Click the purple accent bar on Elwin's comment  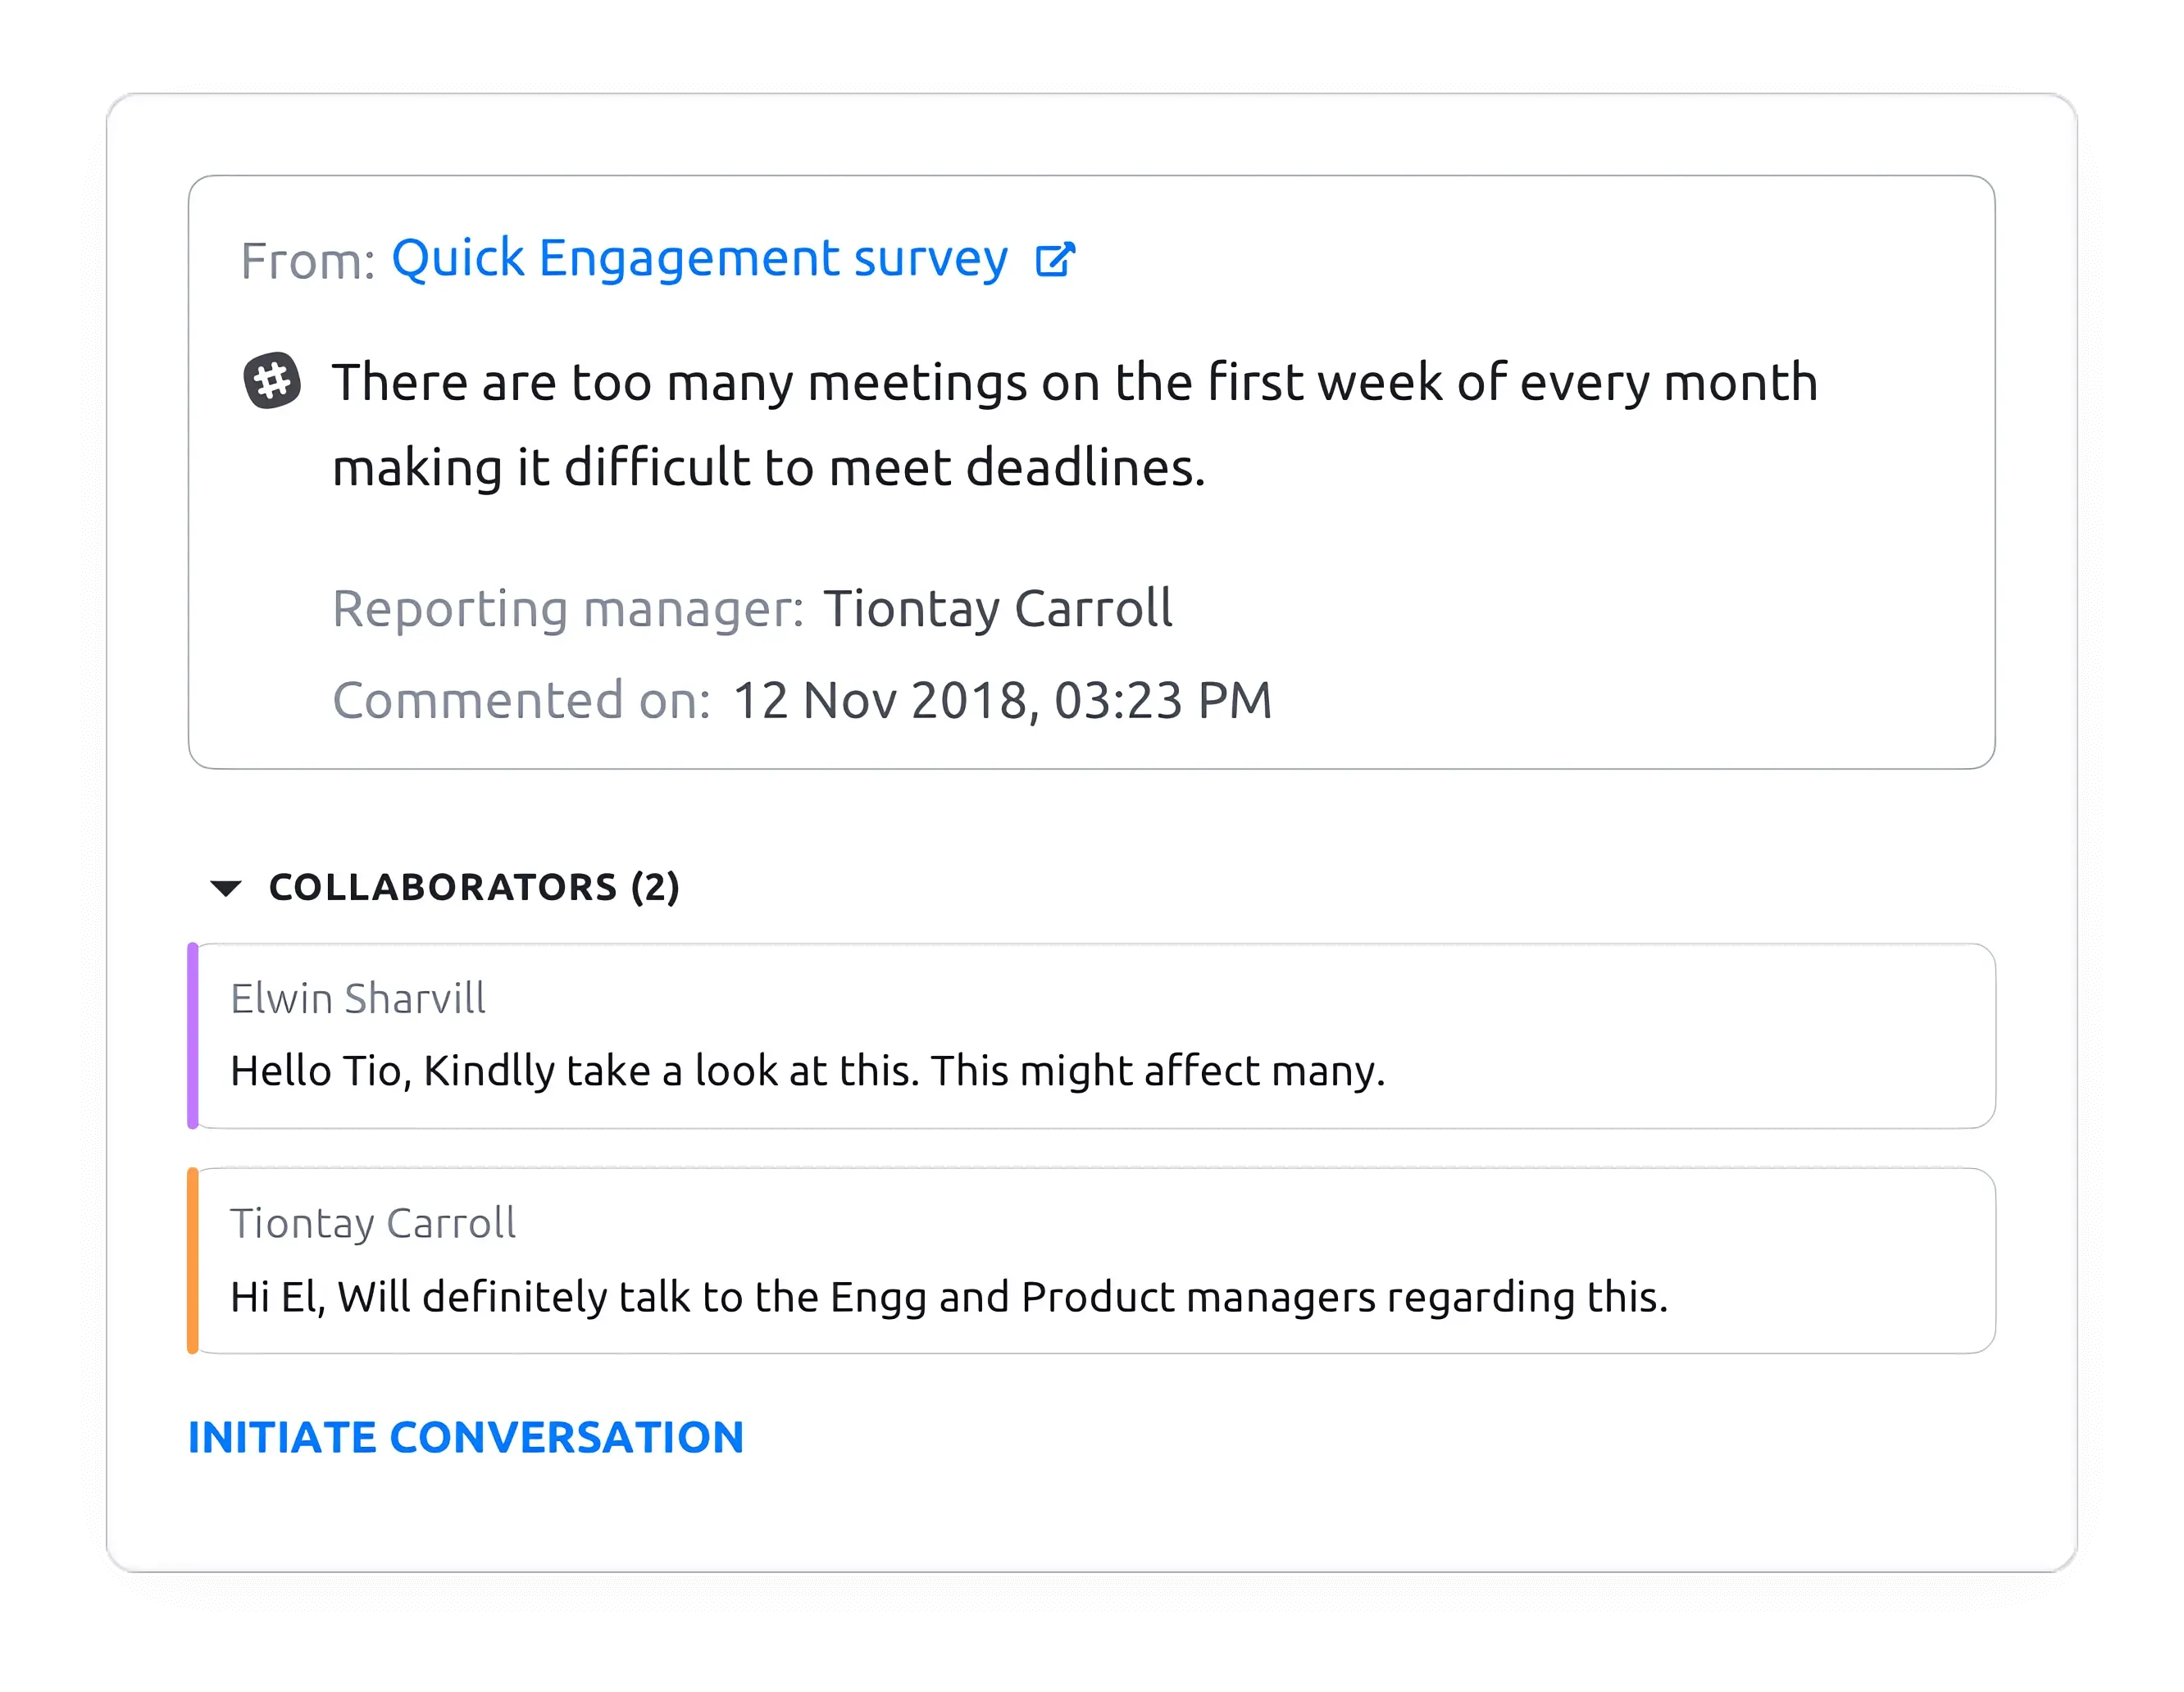pos(192,1037)
